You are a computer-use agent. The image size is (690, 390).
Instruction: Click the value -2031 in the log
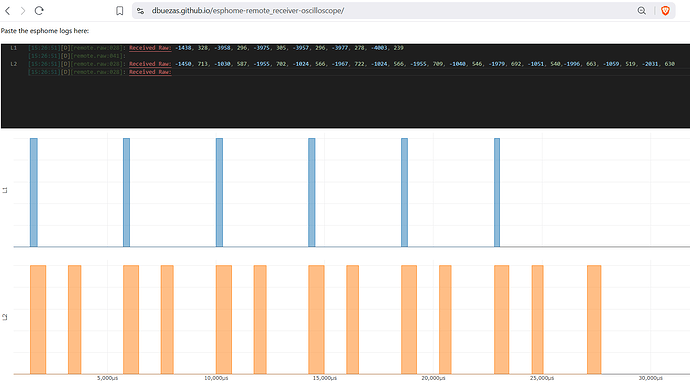tap(650, 64)
